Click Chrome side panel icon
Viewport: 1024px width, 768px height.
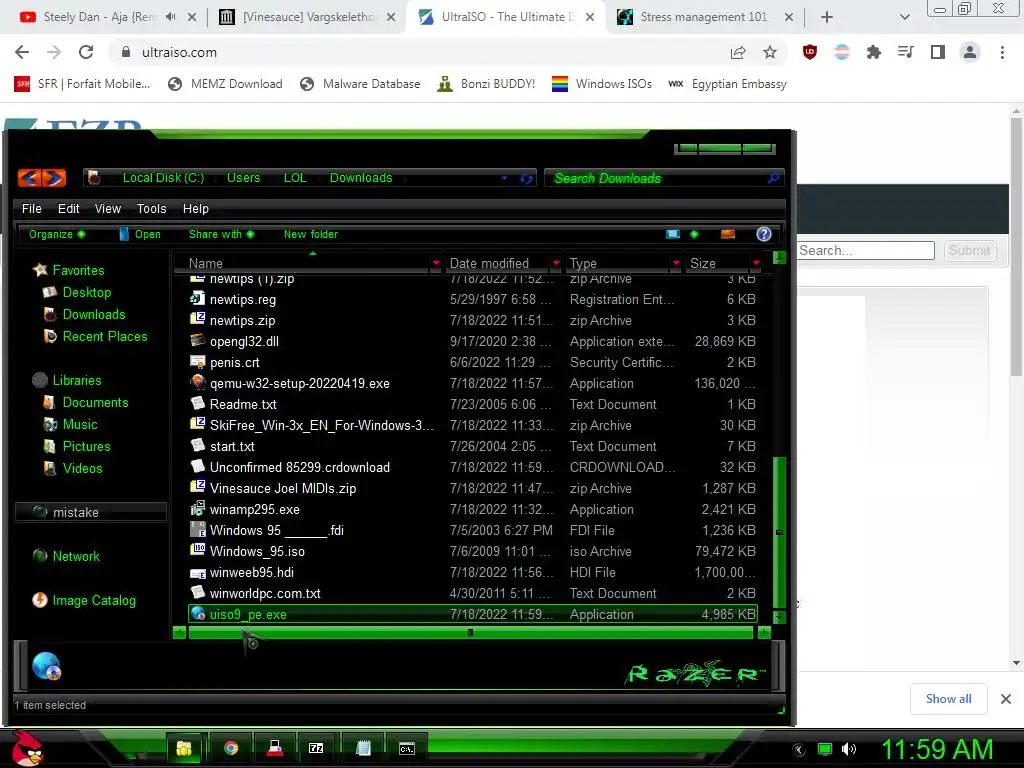(938, 52)
